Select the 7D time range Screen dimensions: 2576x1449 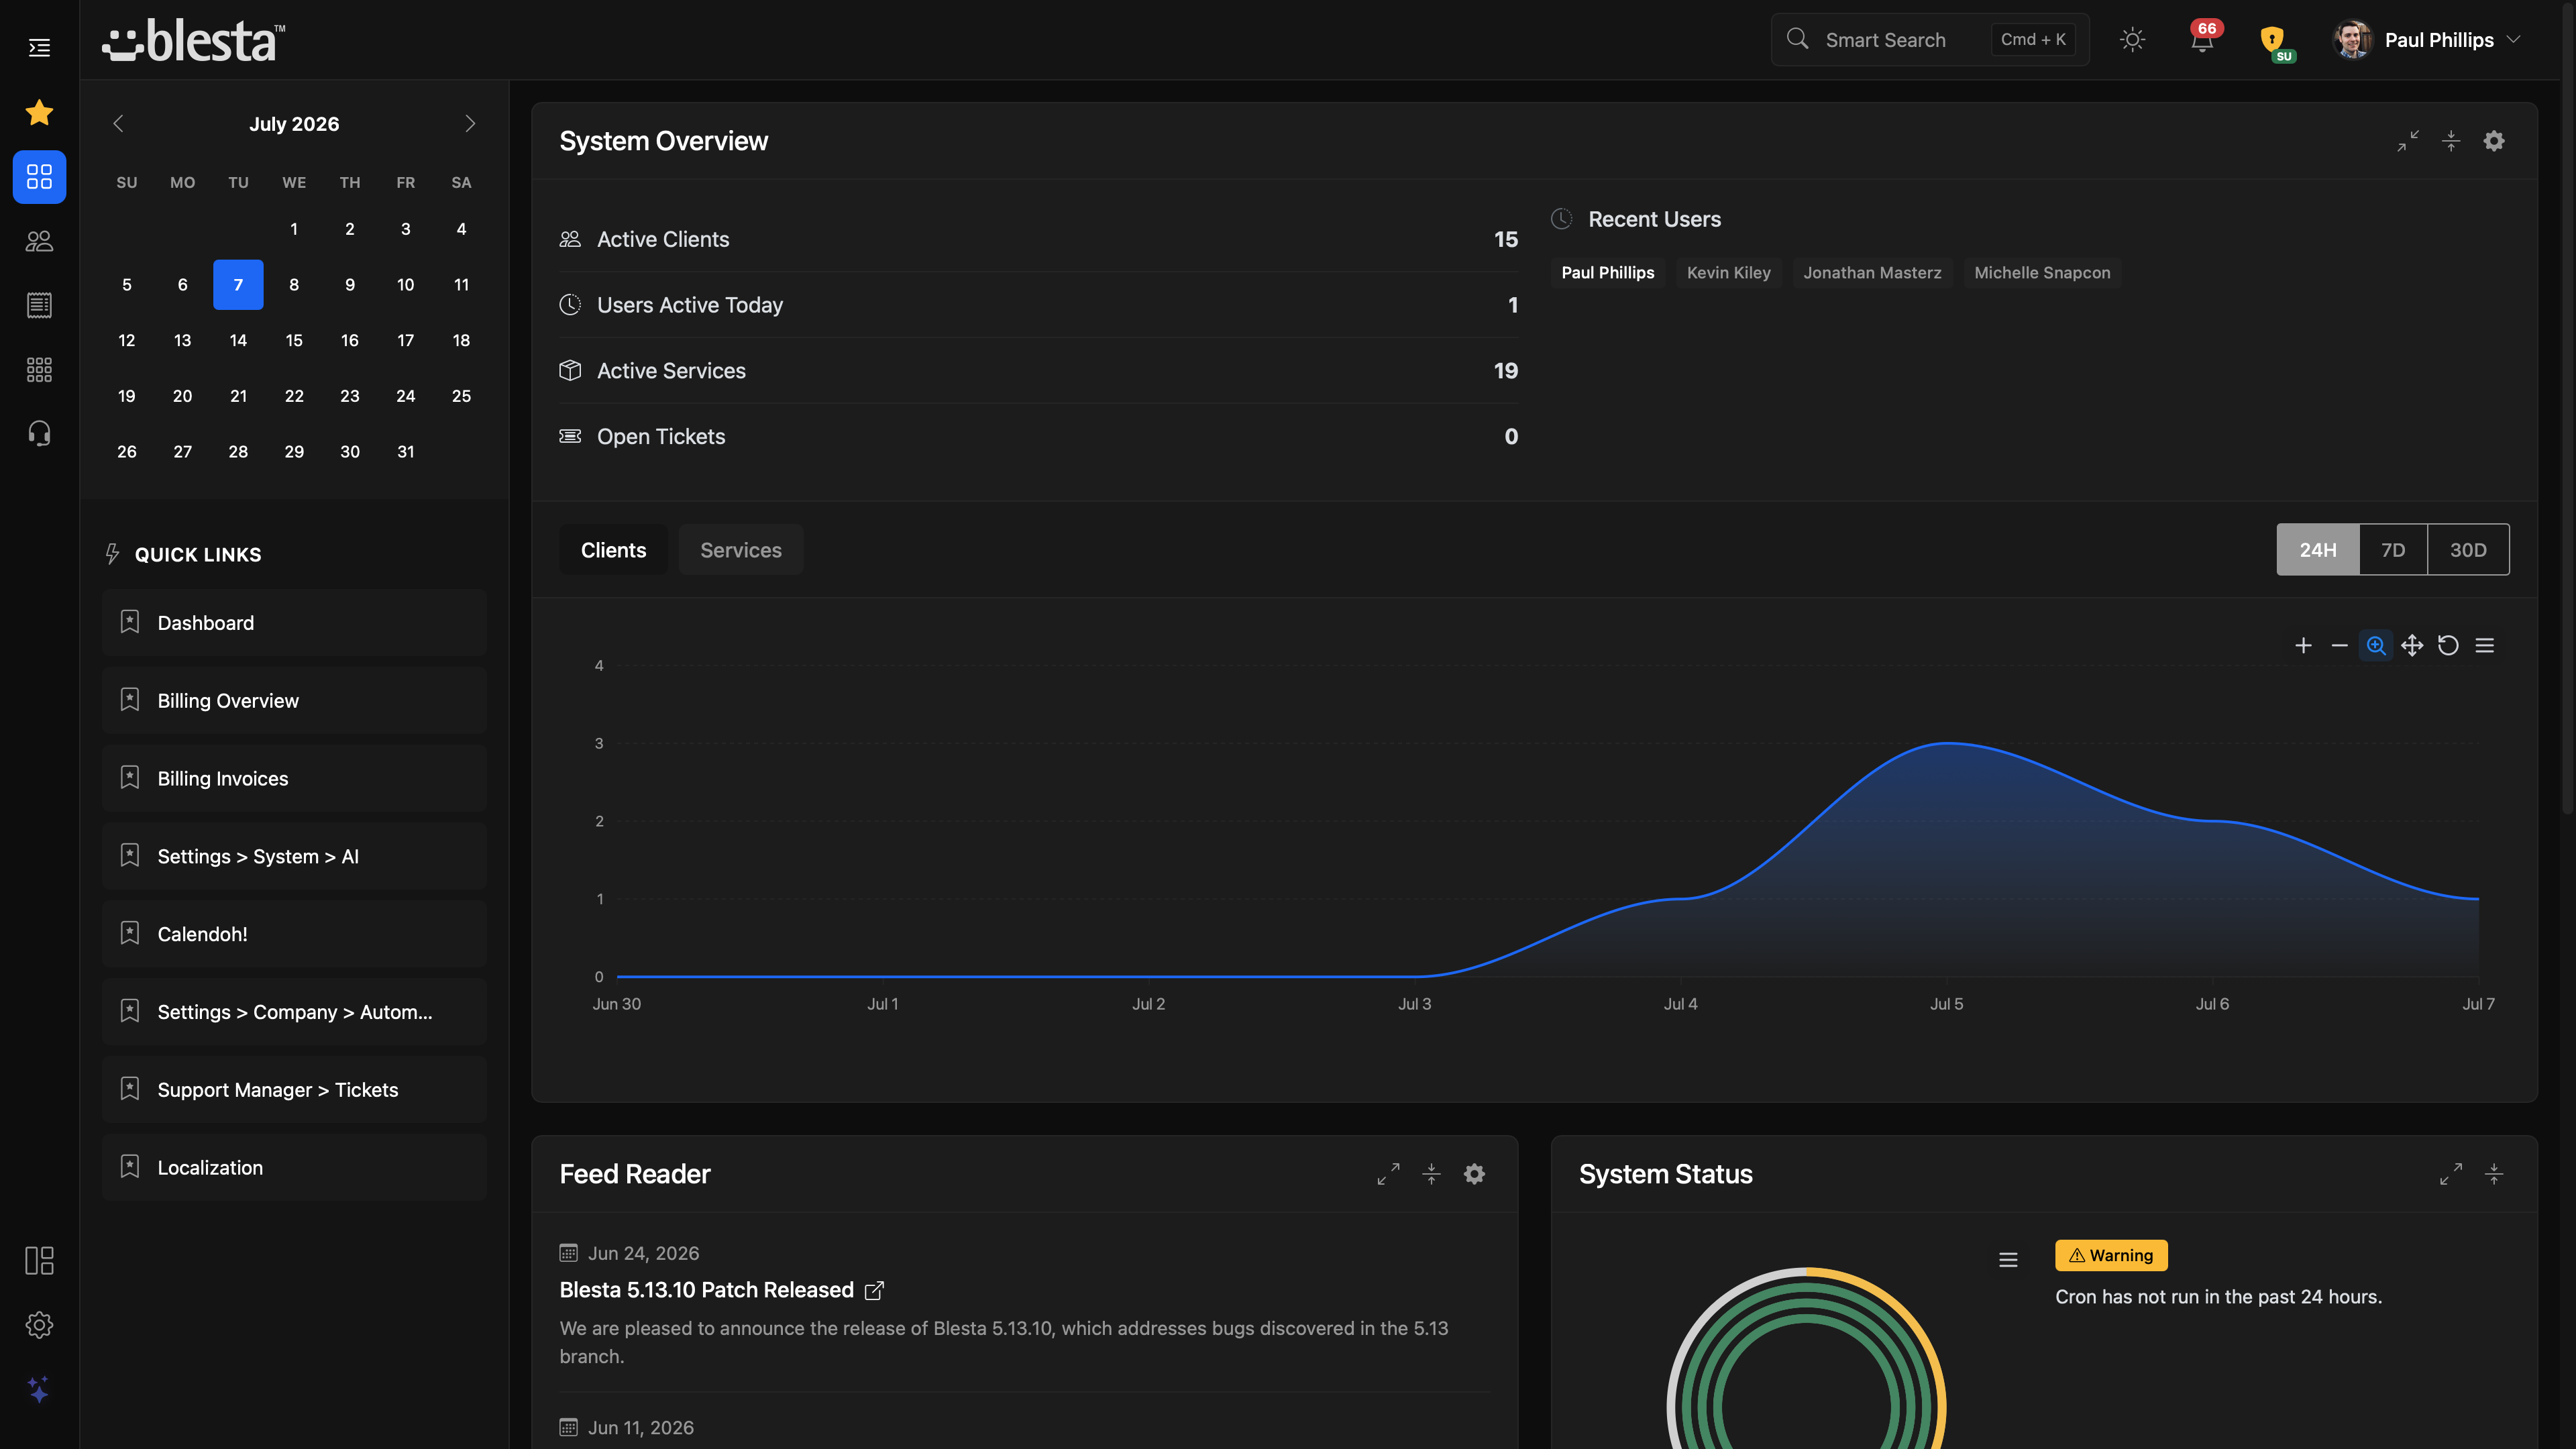pyautogui.click(x=2392, y=550)
